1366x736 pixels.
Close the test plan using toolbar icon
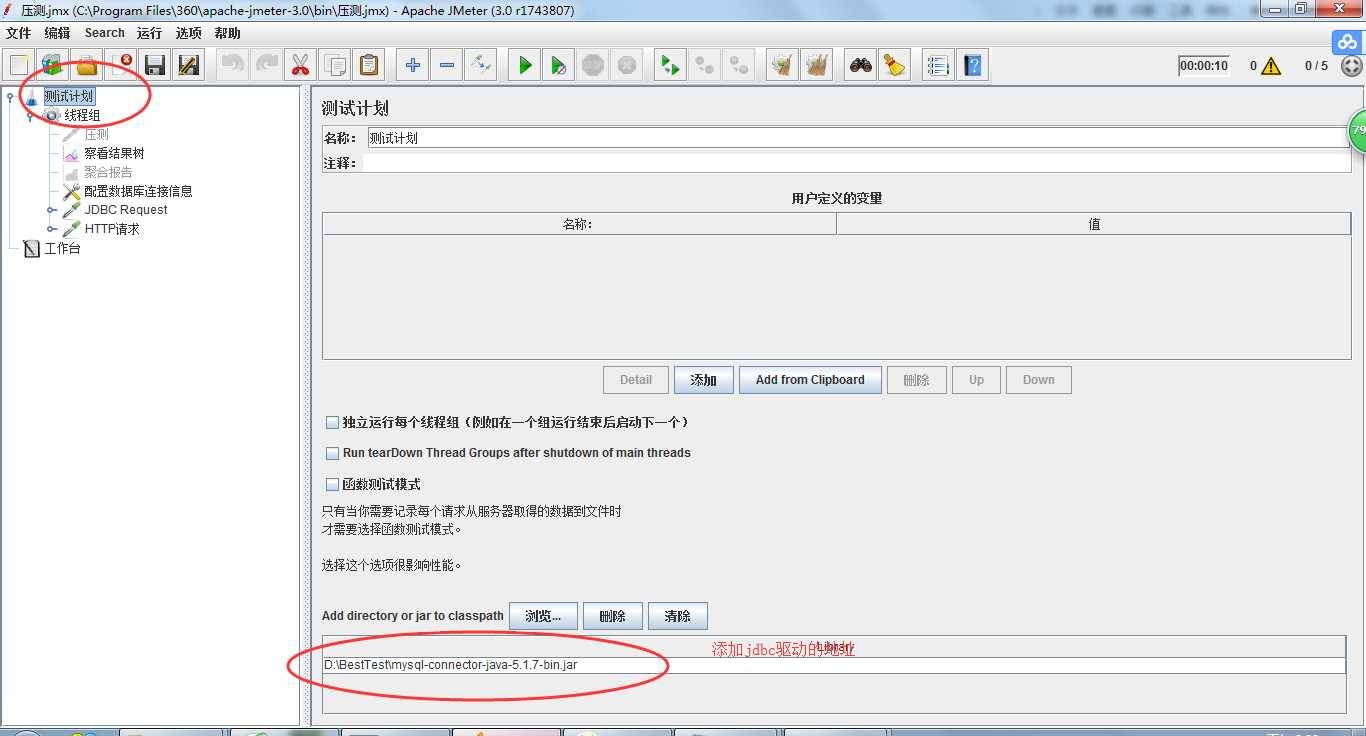click(121, 66)
